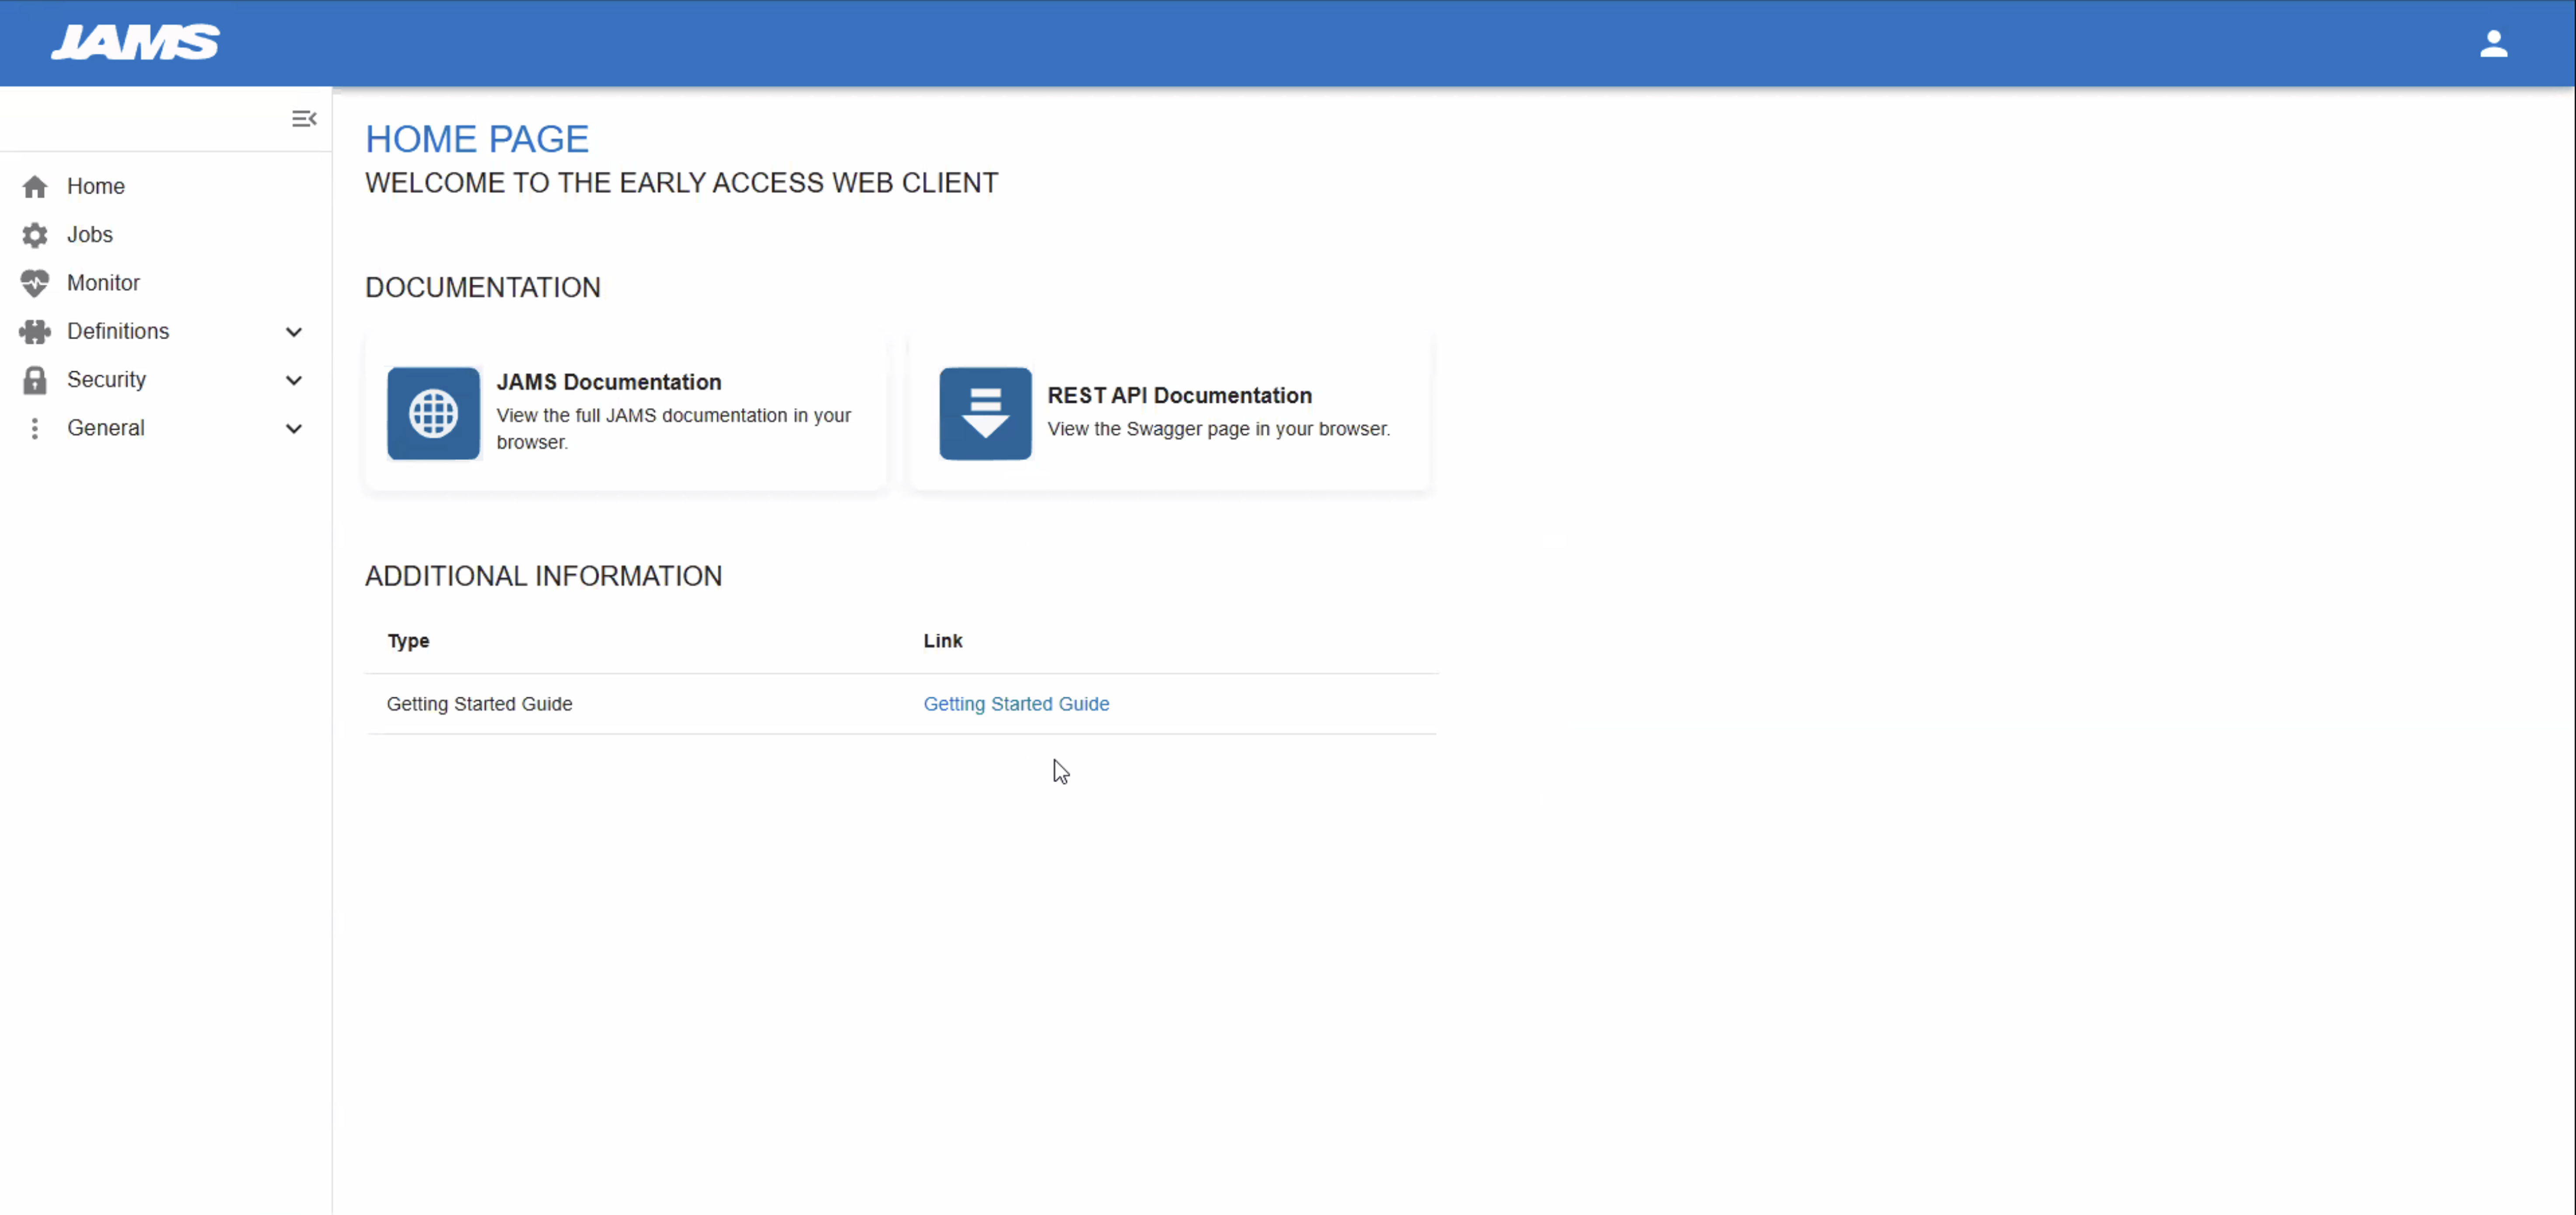Click the Definitions puzzle piece icon
The image size is (2576, 1215).
pyautogui.click(x=35, y=332)
